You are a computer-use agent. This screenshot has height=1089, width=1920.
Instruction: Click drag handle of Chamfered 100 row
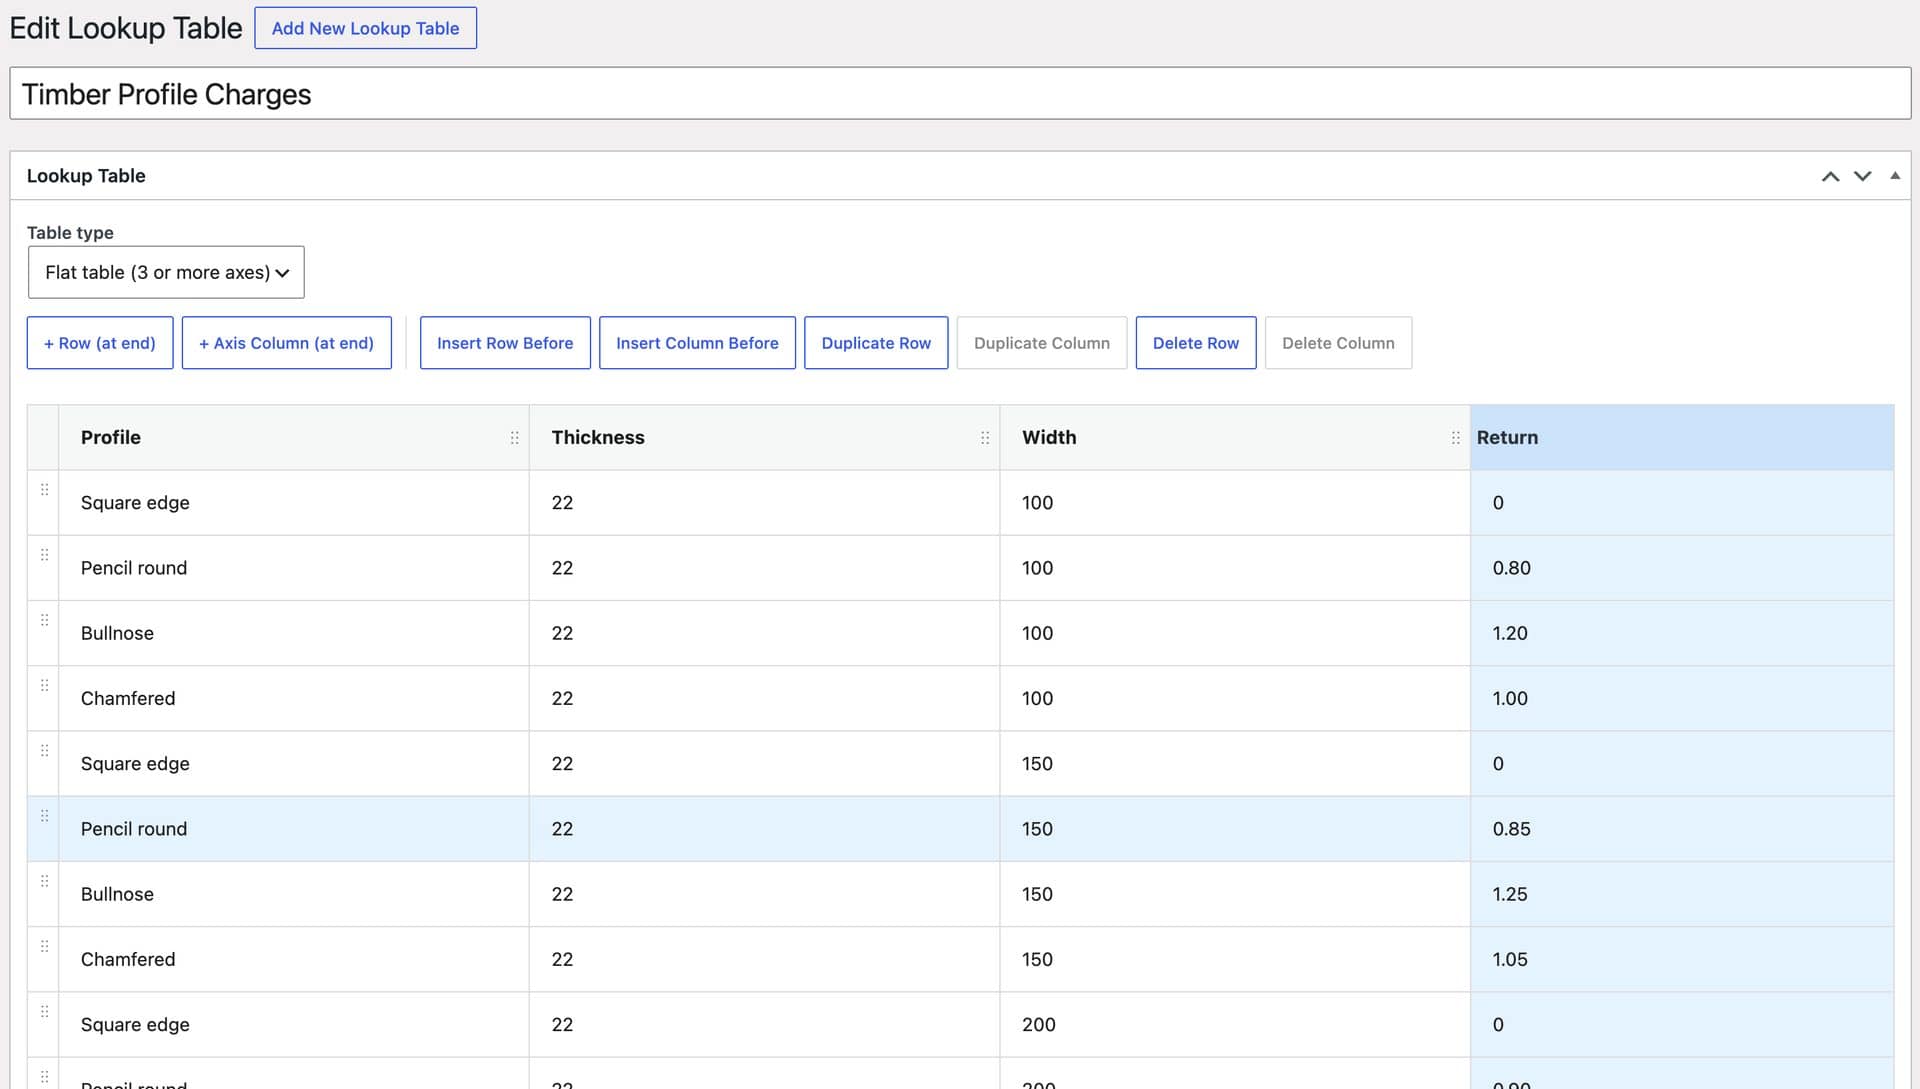point(44,686)
